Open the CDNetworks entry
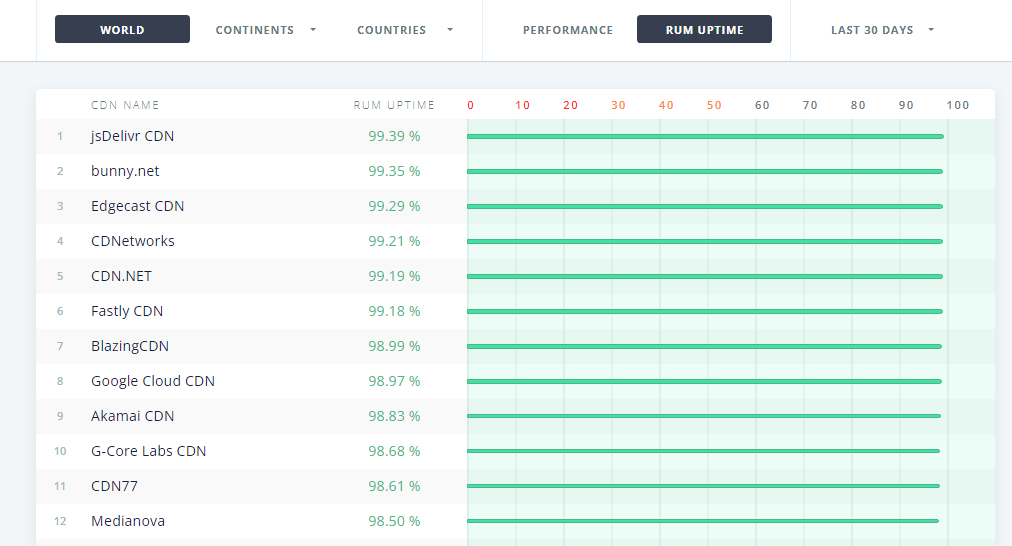 [x=132, y=241]
